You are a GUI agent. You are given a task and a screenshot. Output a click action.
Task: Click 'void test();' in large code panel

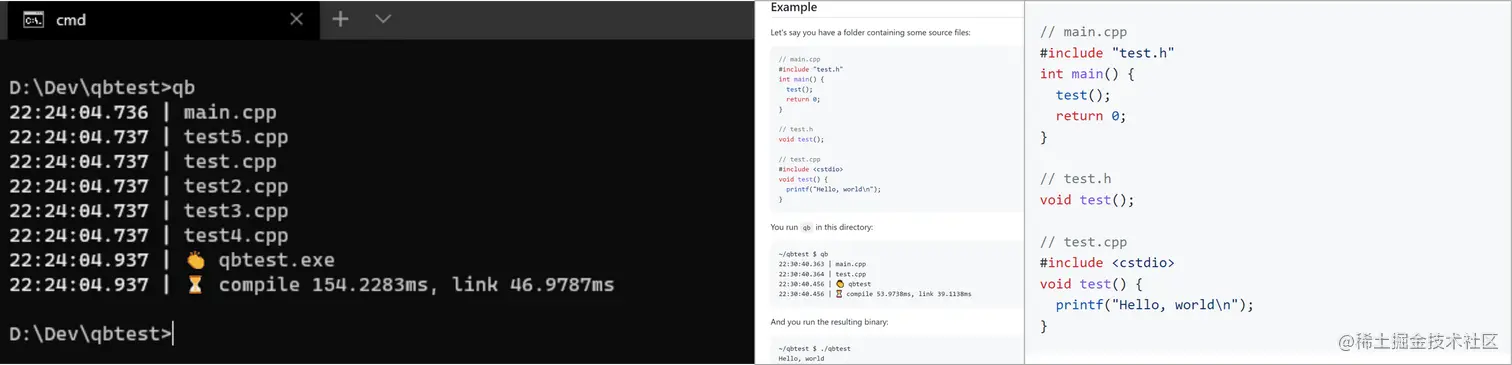pyautogui.click(x=1087, y=200)
